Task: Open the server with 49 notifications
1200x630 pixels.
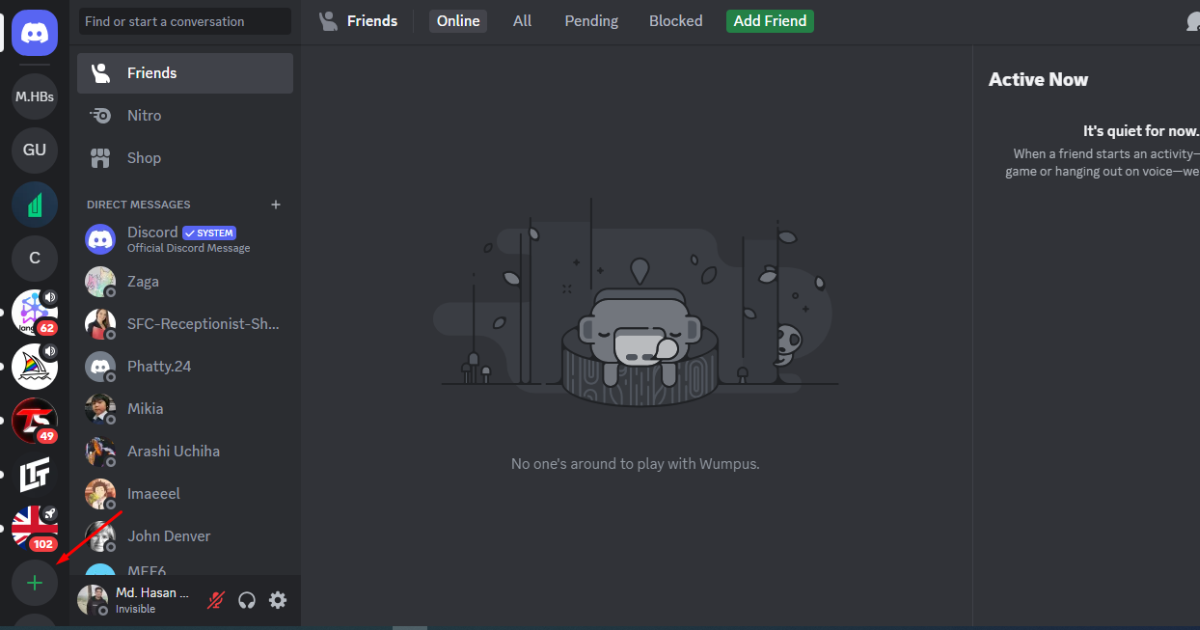Action: tap(35, 420)
